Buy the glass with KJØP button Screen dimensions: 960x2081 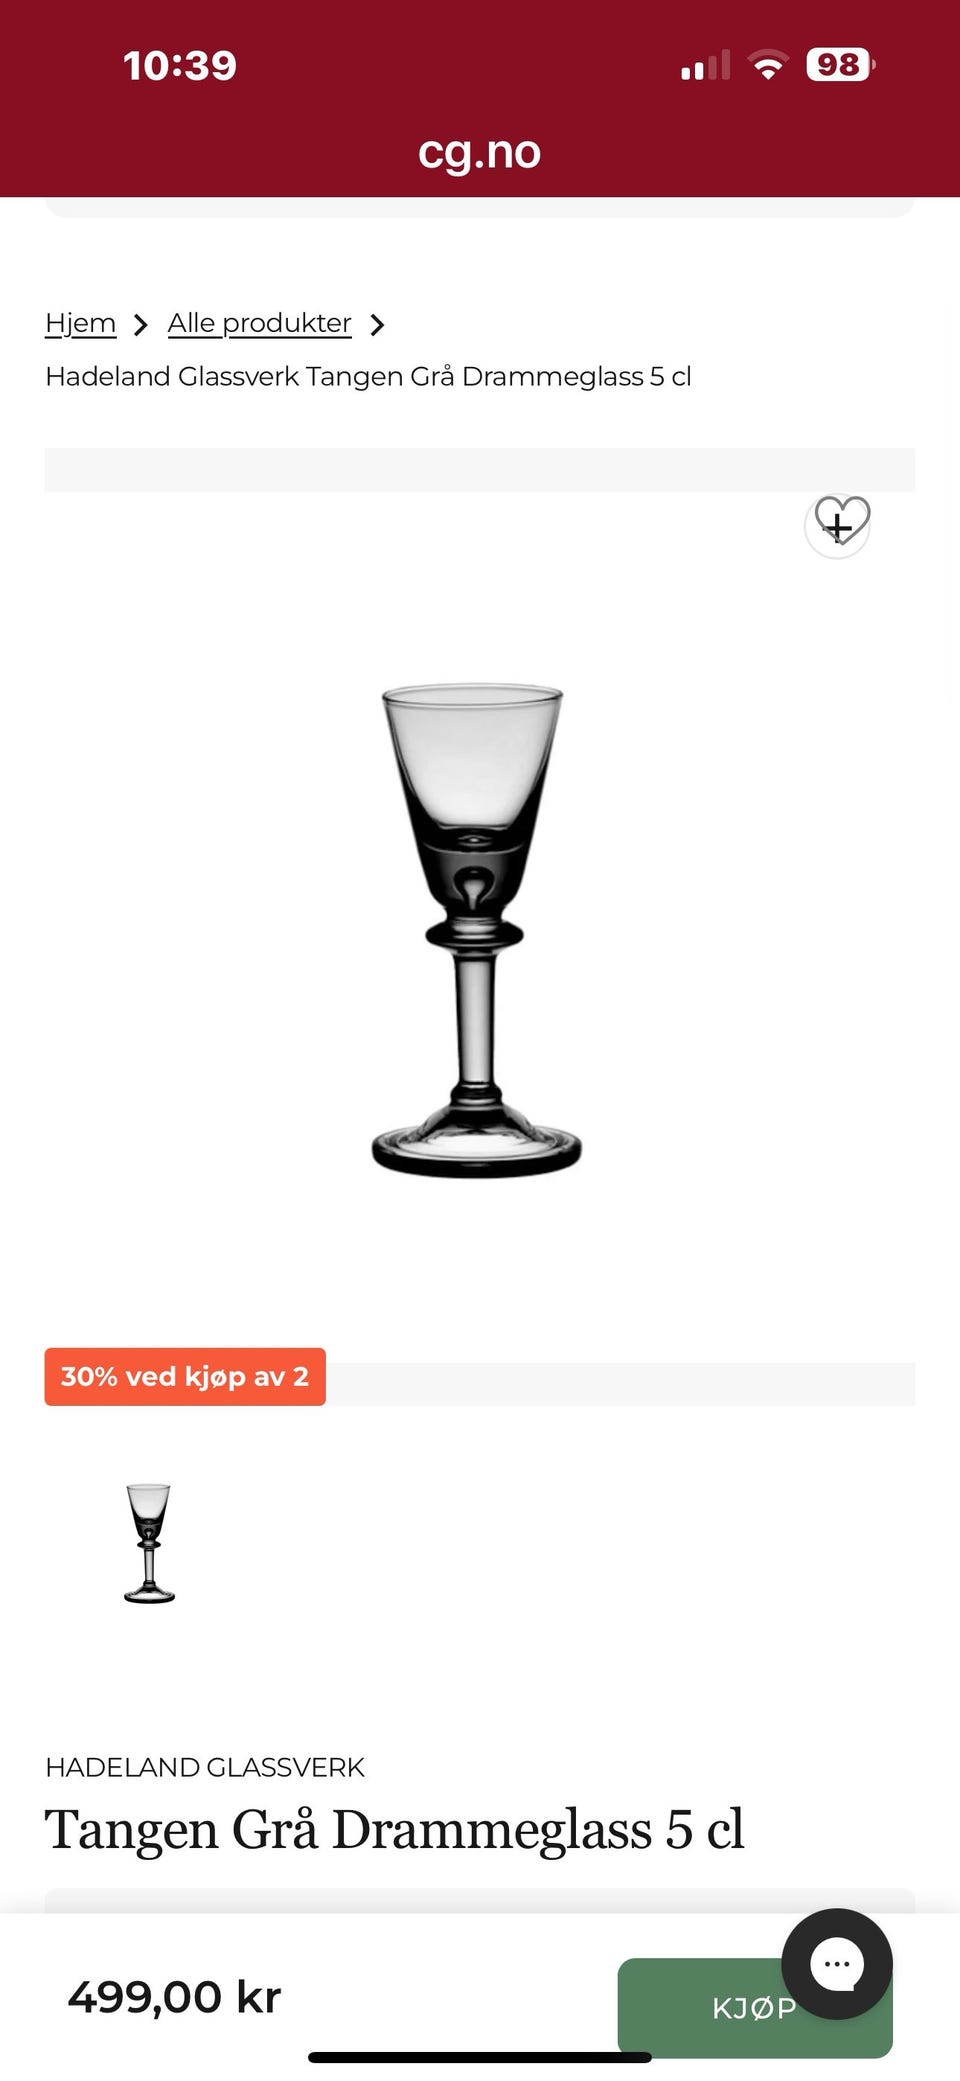coord(755,2008)
